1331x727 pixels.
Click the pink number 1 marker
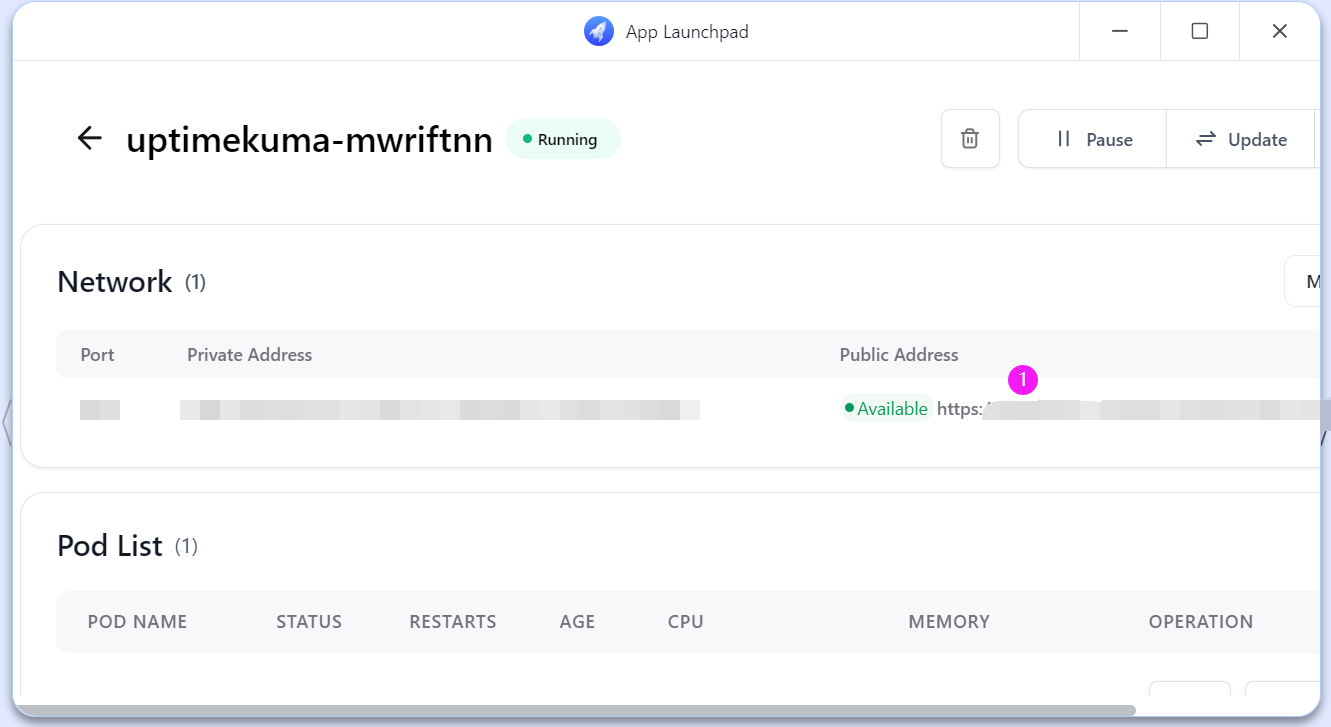(1023, 380)
